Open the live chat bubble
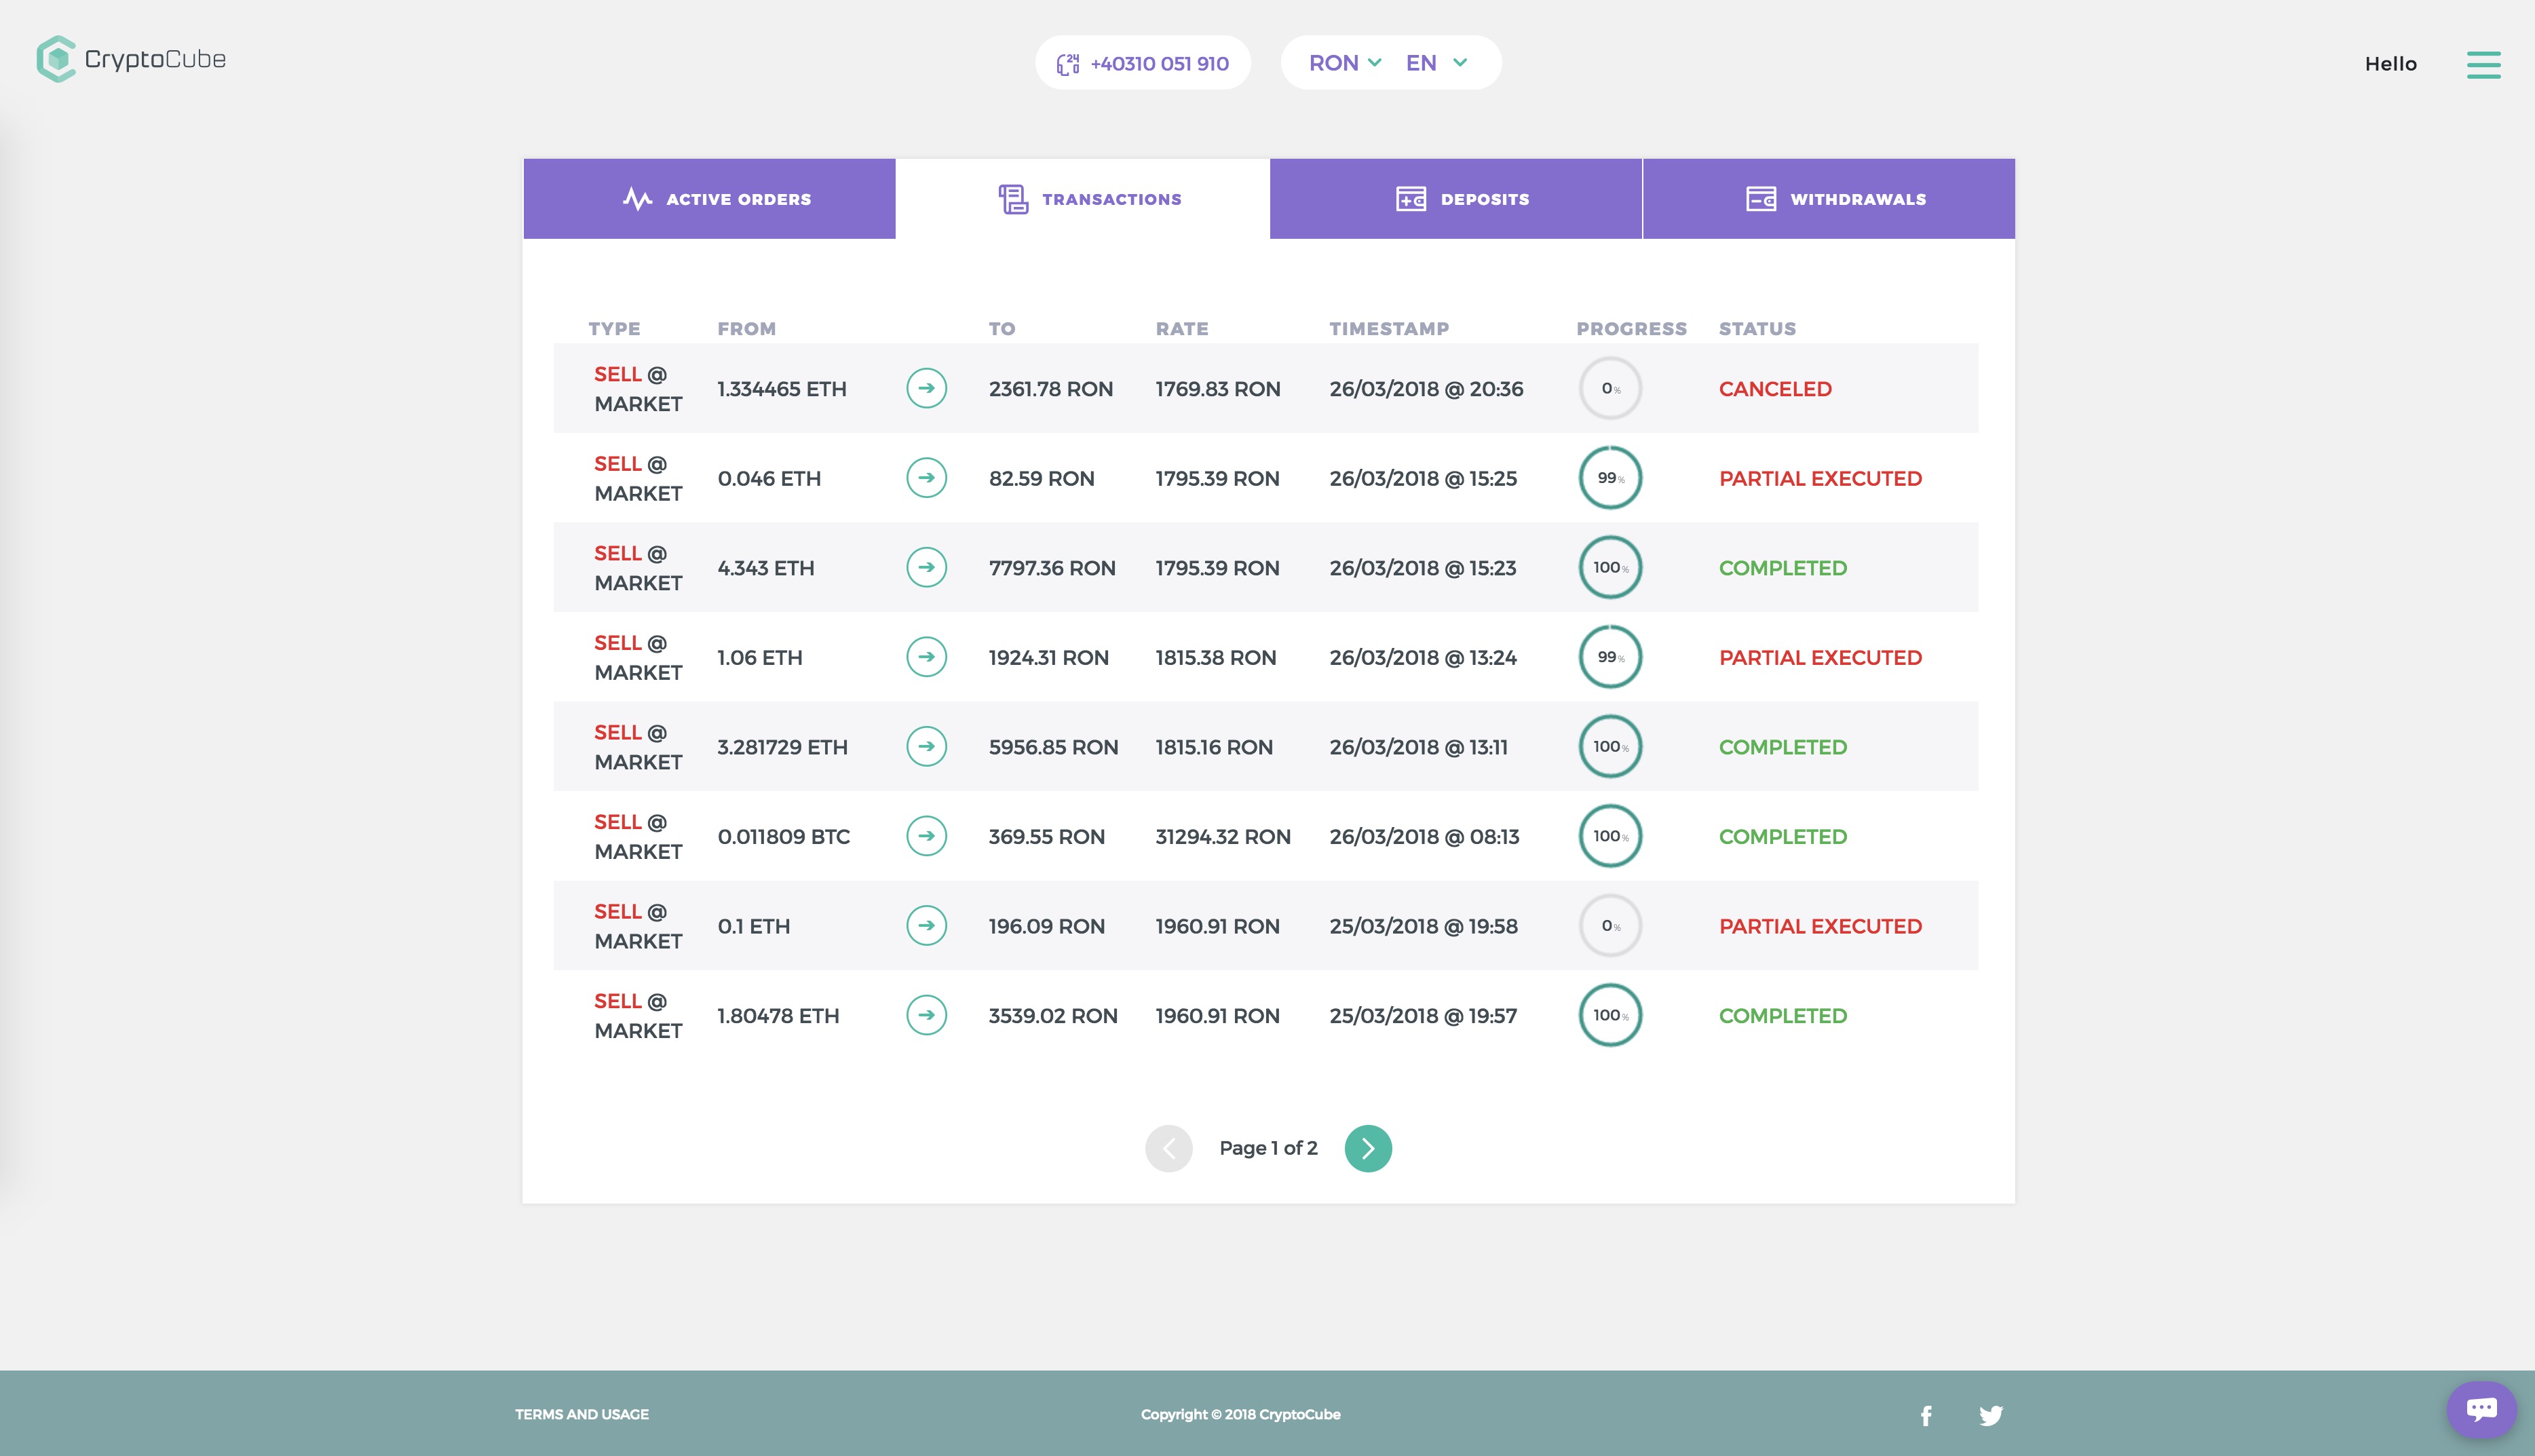 (2482, 1409)
